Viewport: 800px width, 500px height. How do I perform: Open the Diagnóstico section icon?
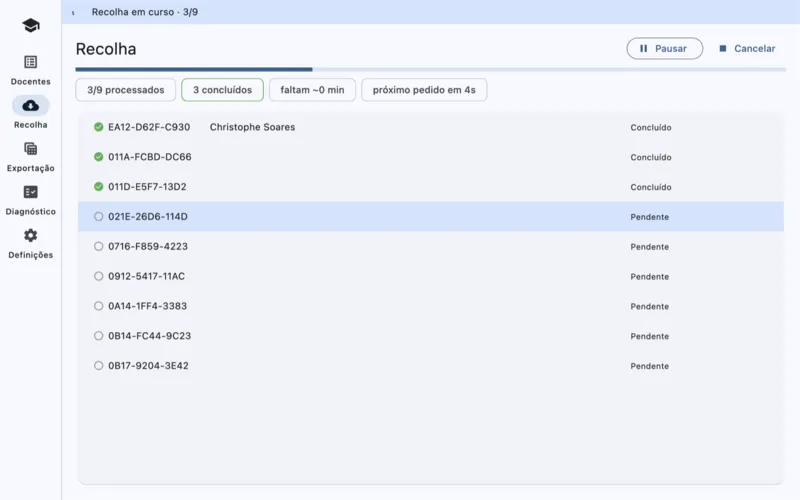[31, 192]
